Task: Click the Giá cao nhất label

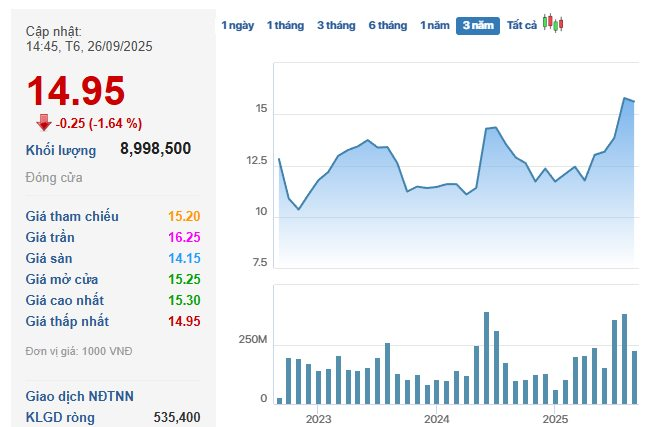Action: [x=67, y=300]
